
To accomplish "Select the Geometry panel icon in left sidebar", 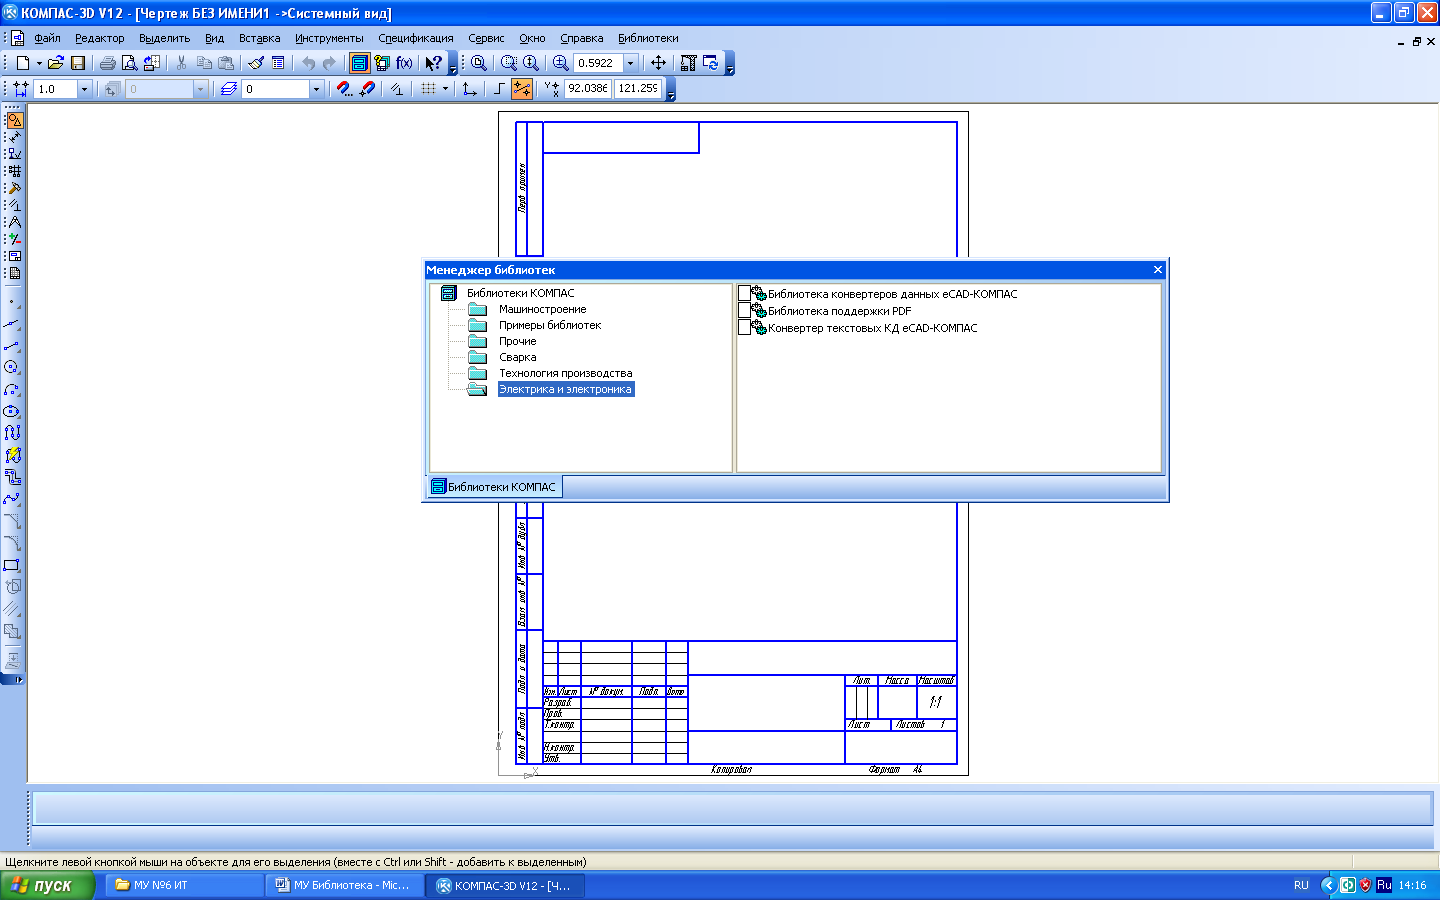I will coord(14,120).
